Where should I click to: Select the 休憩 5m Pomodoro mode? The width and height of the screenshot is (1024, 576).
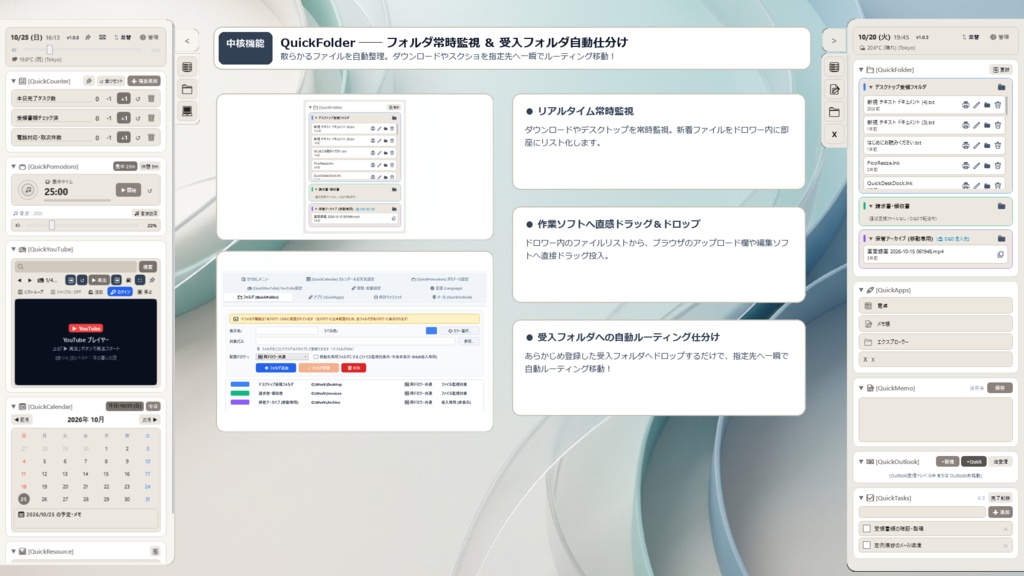150,167
